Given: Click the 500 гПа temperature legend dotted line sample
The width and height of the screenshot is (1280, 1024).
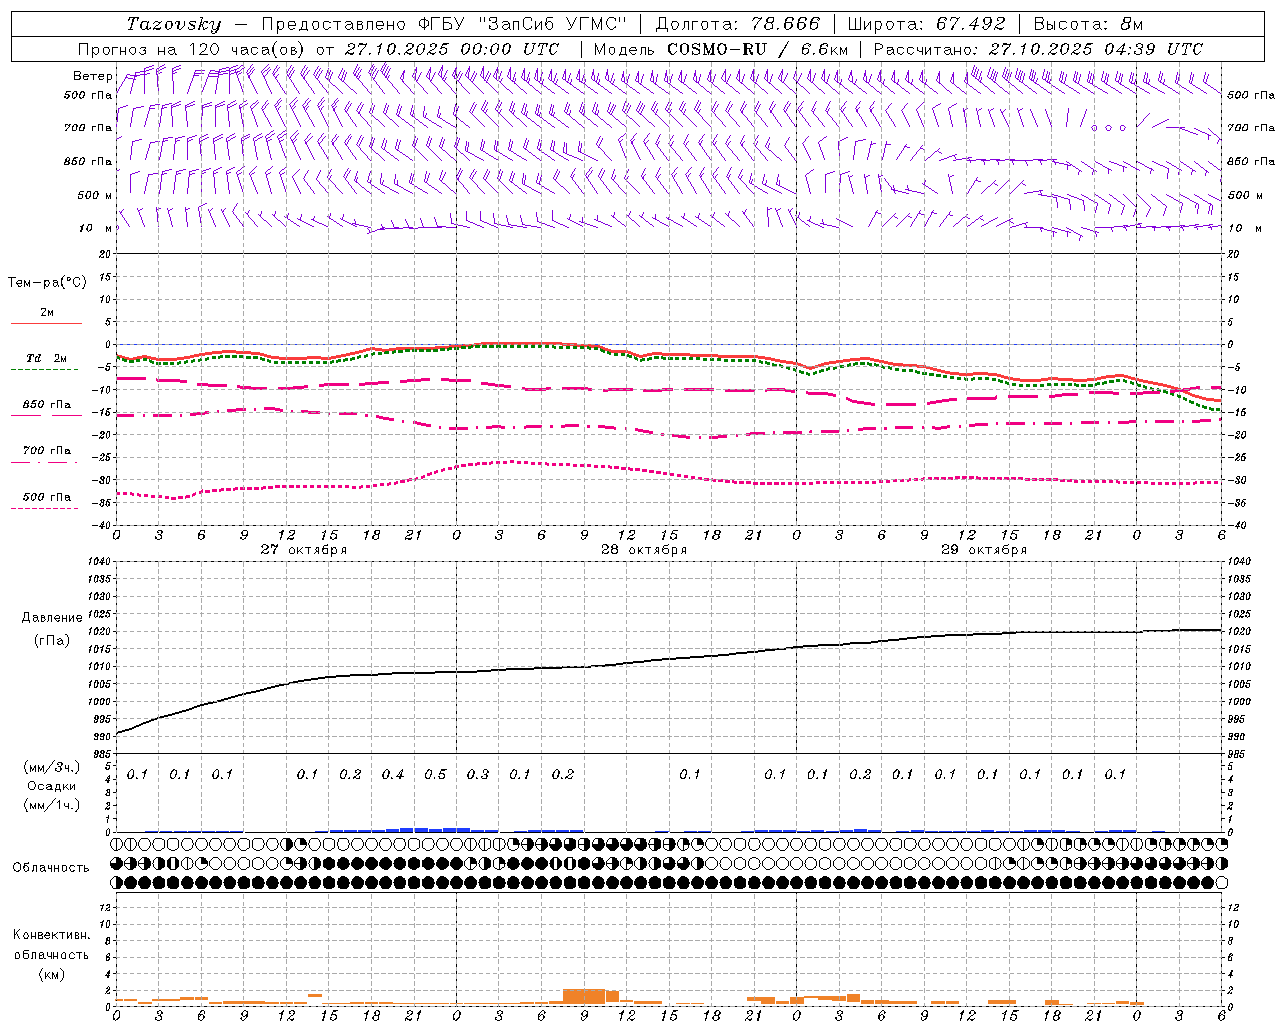Looking at the screenshot, I should [45, 508].
